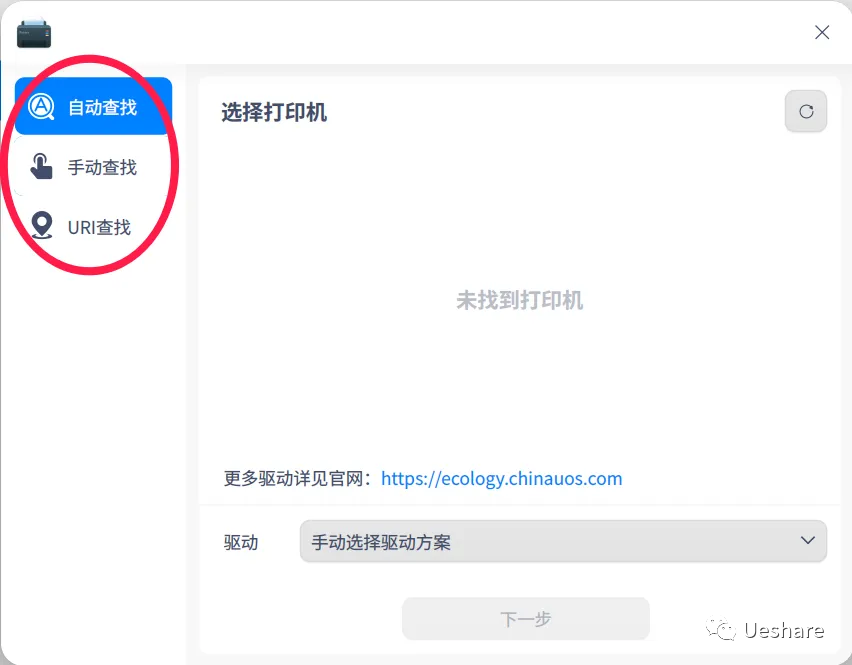Click the hand icon for manual printer search
This screenshot has width=852, height=665.
coord(40,167)
